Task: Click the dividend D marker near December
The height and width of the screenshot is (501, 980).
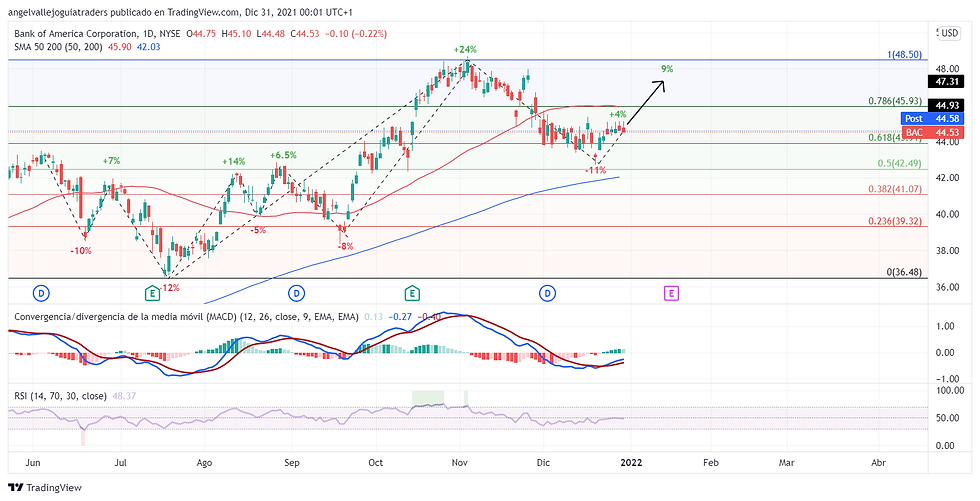Action: pos(548,292)
